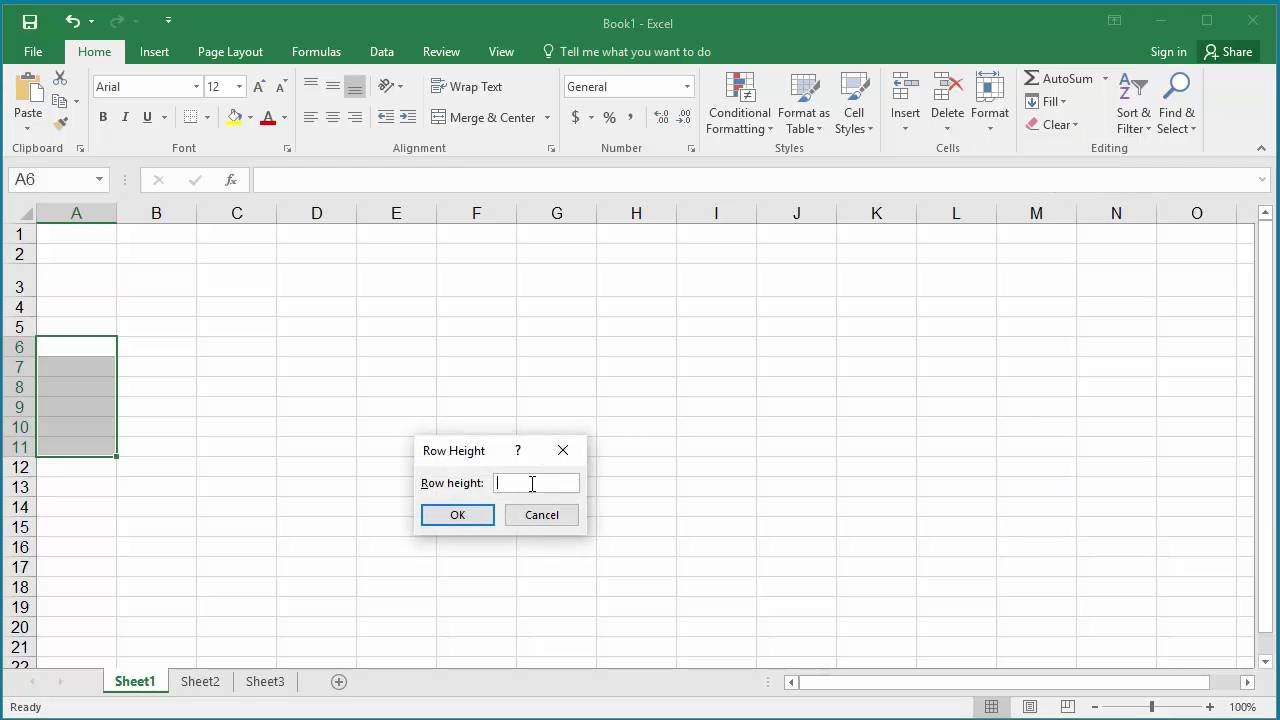Toggle Center alignment
Screen dimensions: 1280x720
click(333, 117)
